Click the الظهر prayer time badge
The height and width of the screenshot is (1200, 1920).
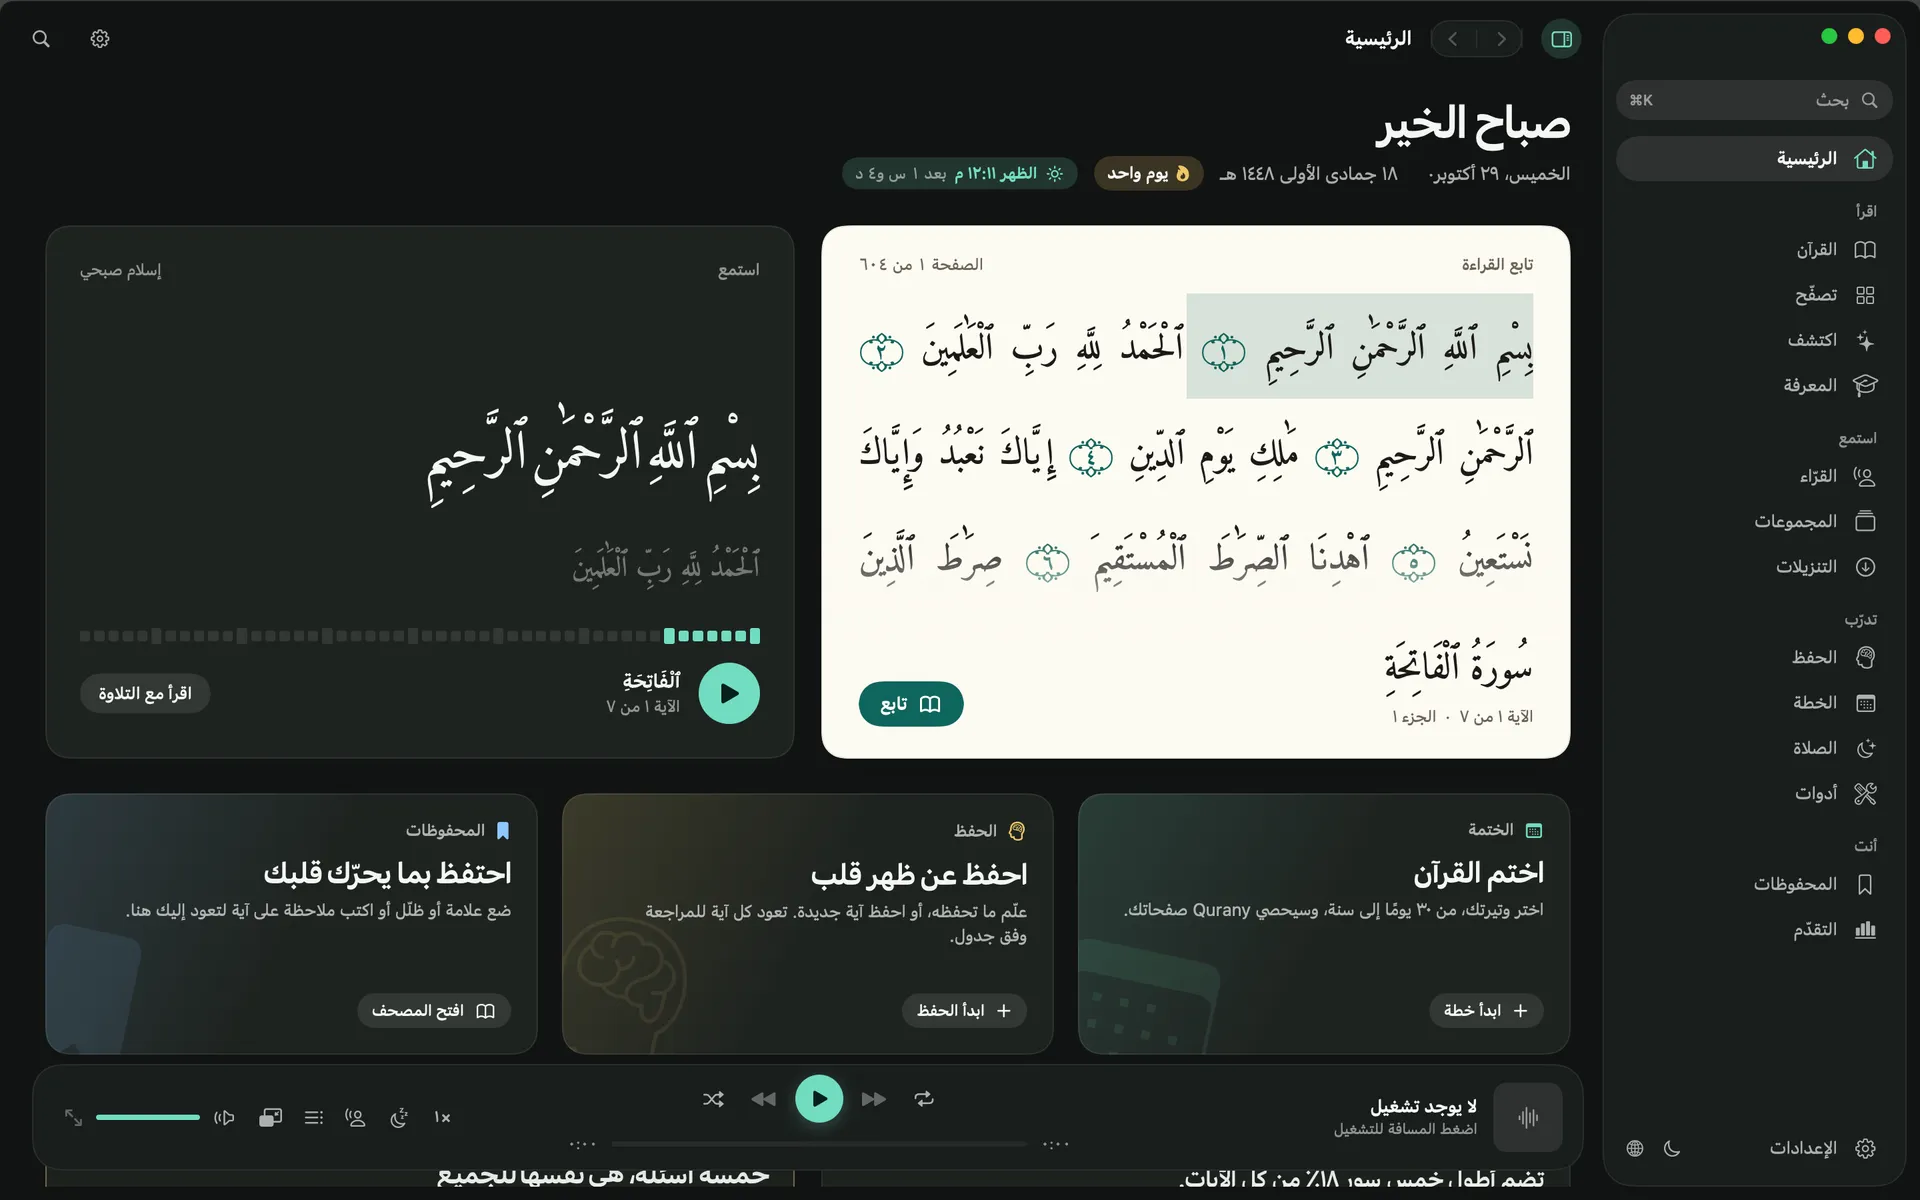click(959, 174)
